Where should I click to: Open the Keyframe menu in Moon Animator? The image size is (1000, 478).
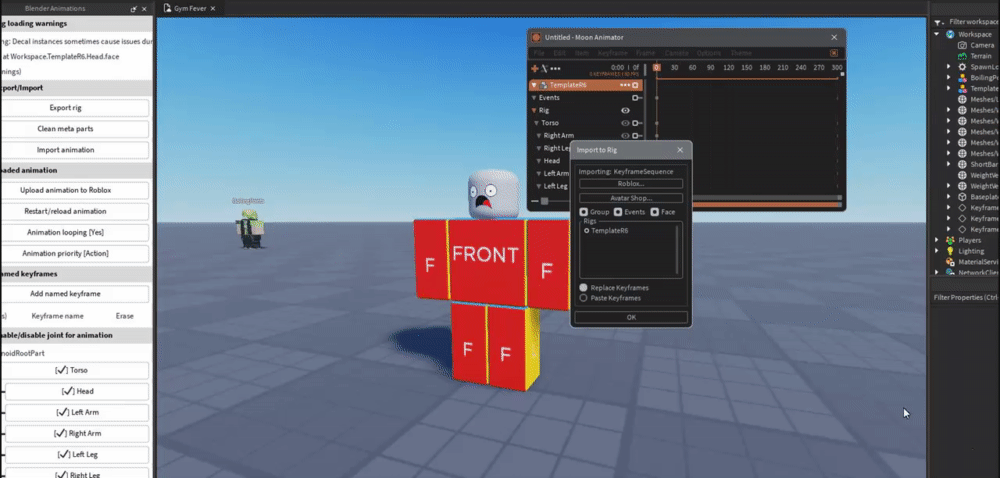(x=612, y=54)
